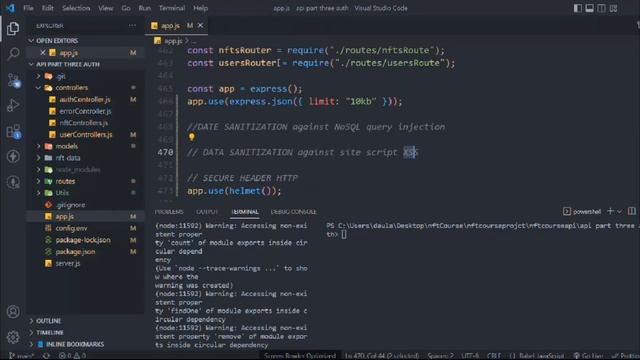This screenshot has height=360, width=640.
Task: Click the new terminal plus icon
Action: 610,211
